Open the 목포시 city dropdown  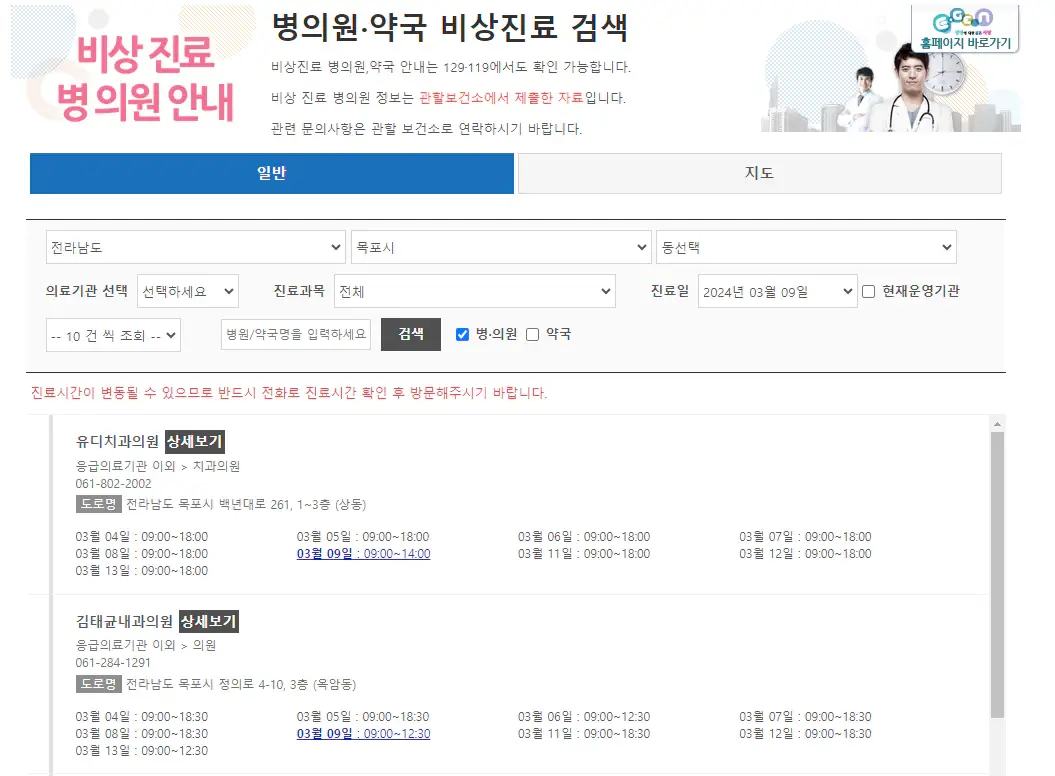(x=500, y=246)
